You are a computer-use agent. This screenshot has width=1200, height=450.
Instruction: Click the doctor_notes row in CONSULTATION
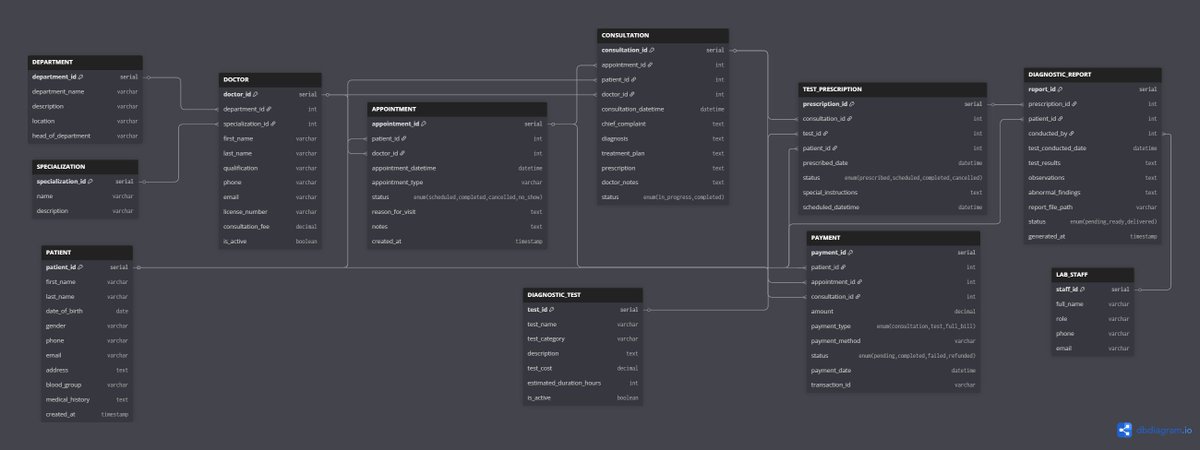pos(663,183)
